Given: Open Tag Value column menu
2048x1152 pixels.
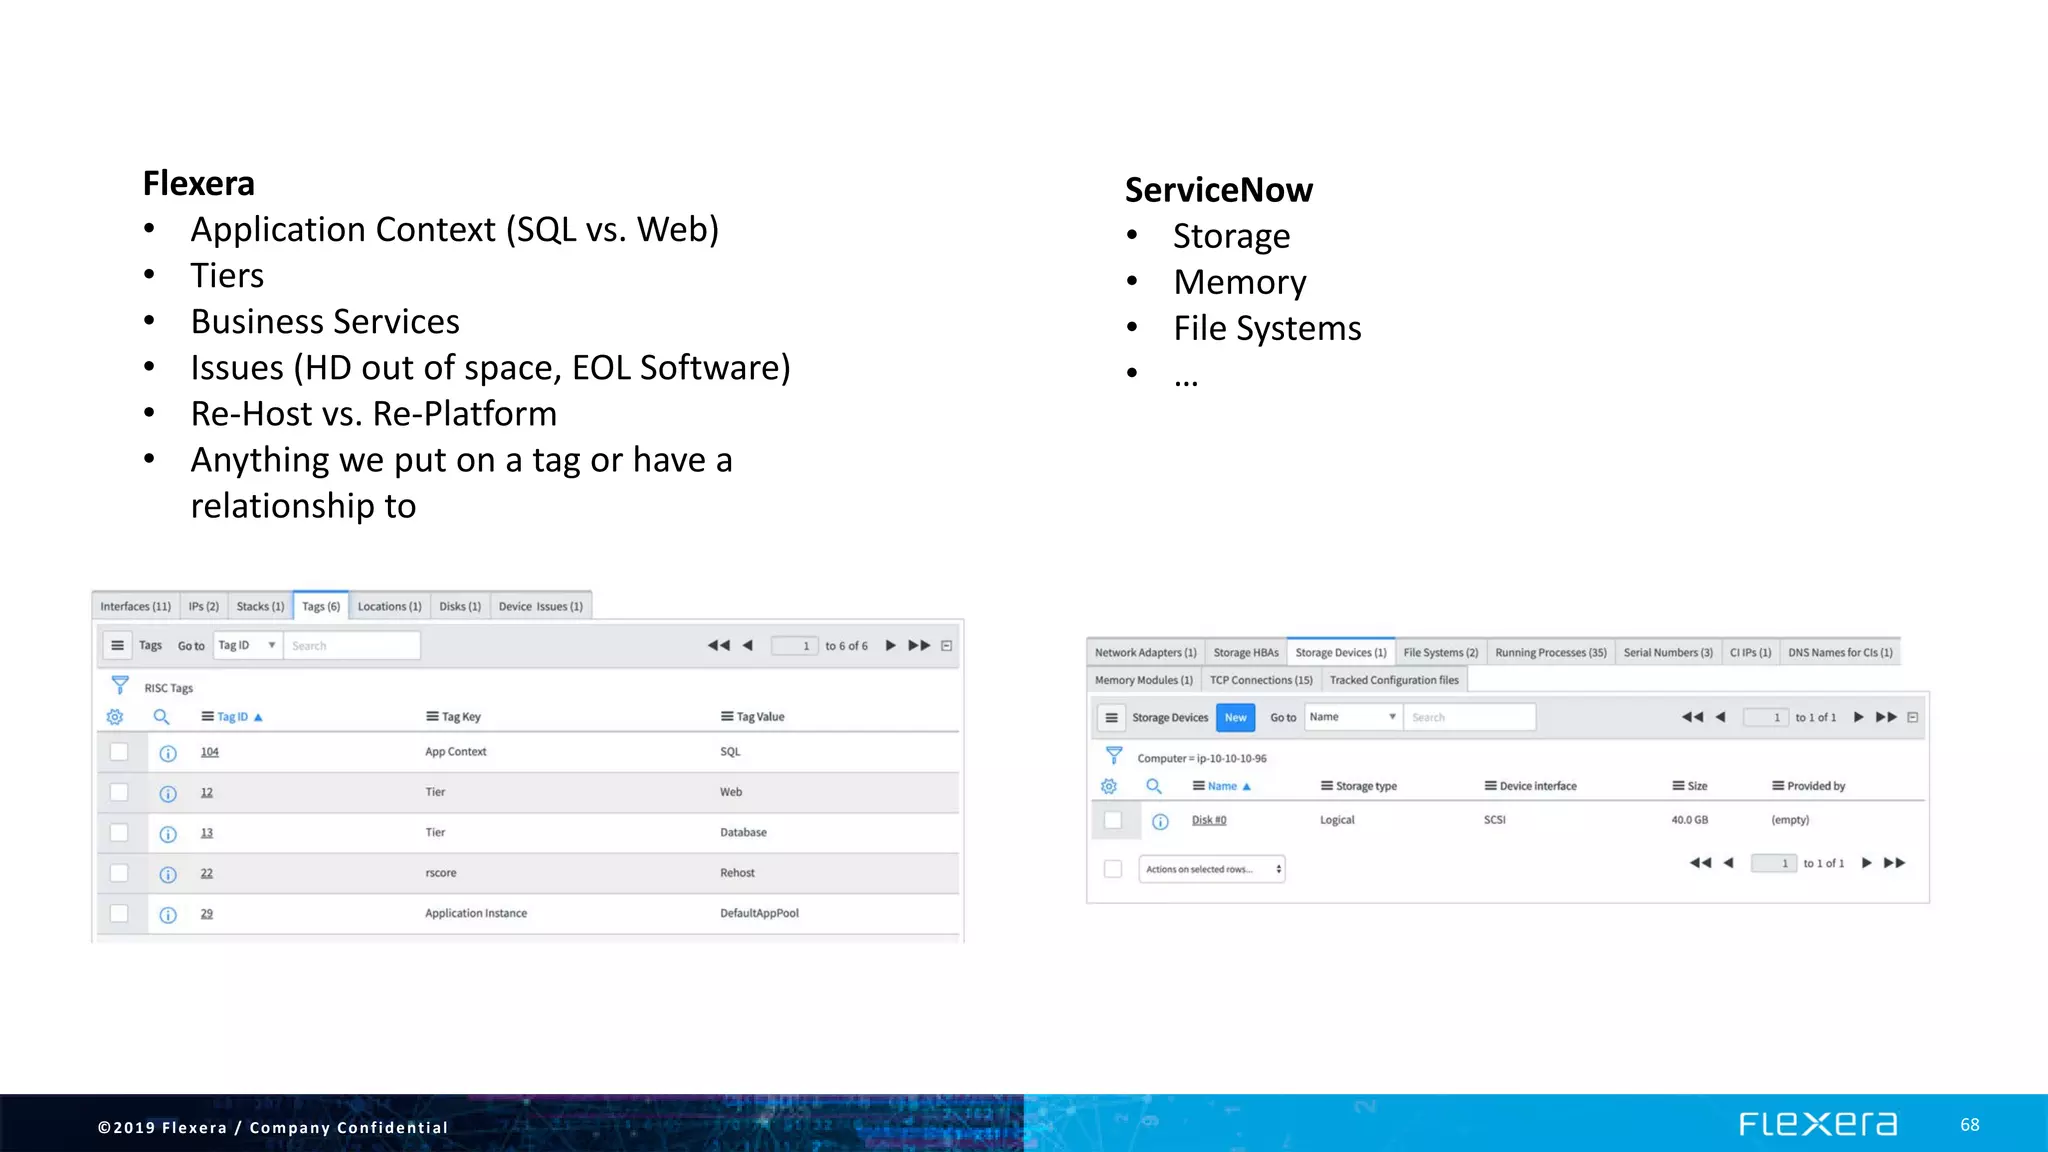Looking at the screenshot, I should 727,717.
